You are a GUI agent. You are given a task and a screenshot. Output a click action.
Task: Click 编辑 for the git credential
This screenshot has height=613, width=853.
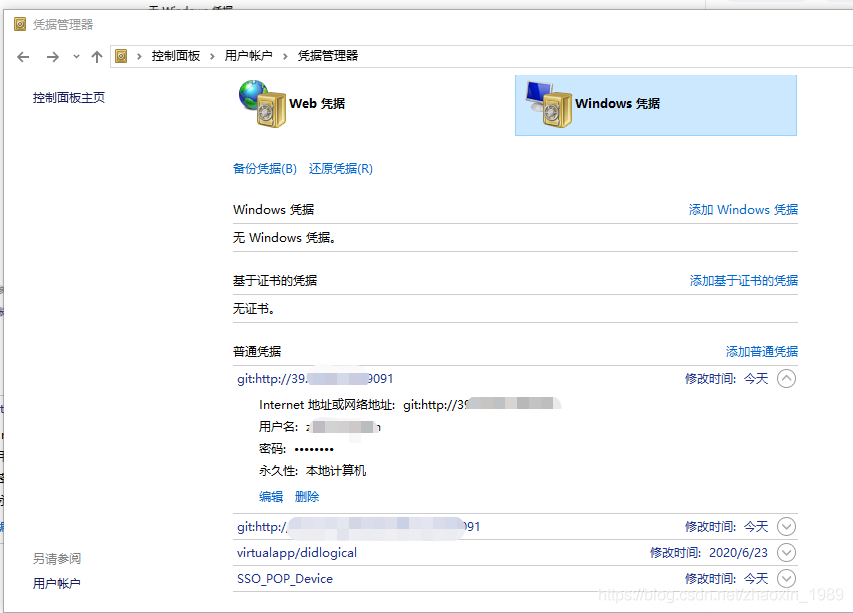[x=271, y=497]
